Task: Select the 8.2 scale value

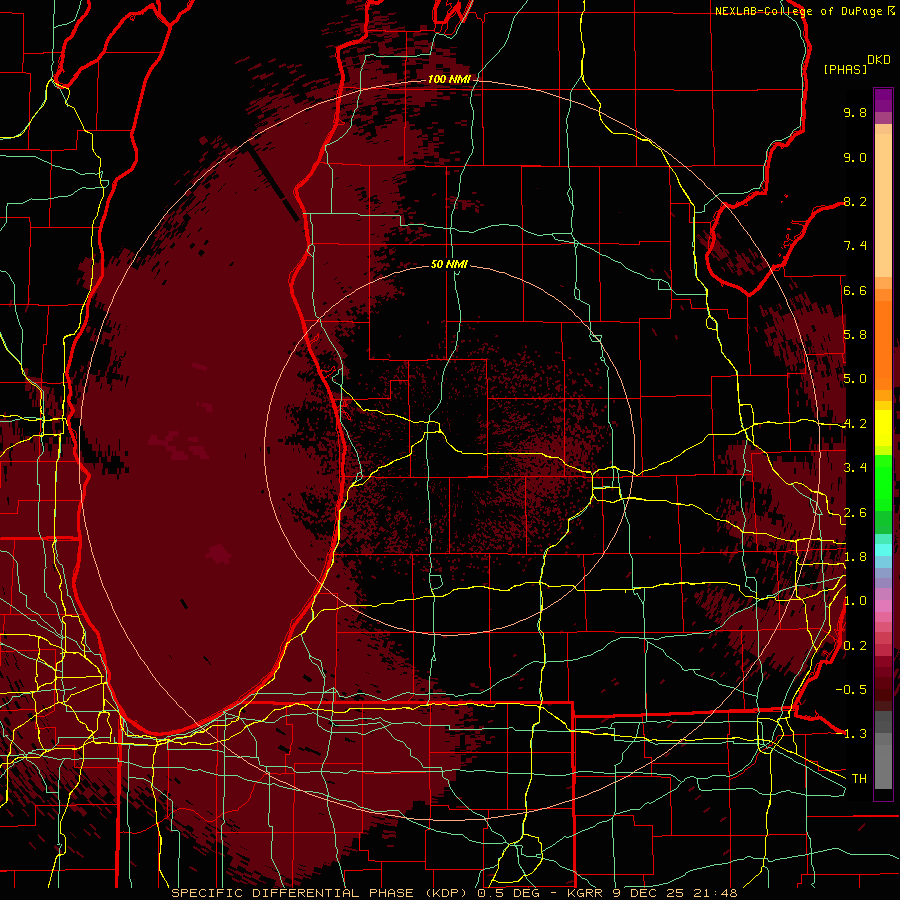Action: 855,201
